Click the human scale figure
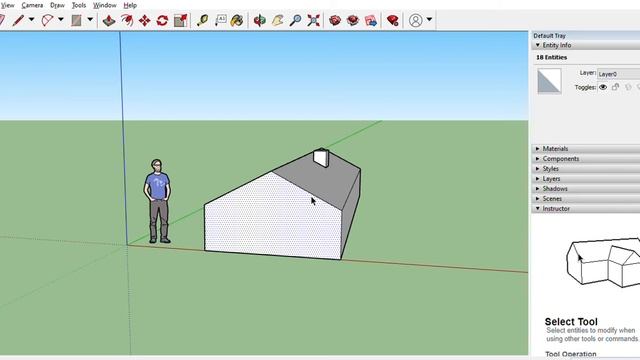 point(157,201)
